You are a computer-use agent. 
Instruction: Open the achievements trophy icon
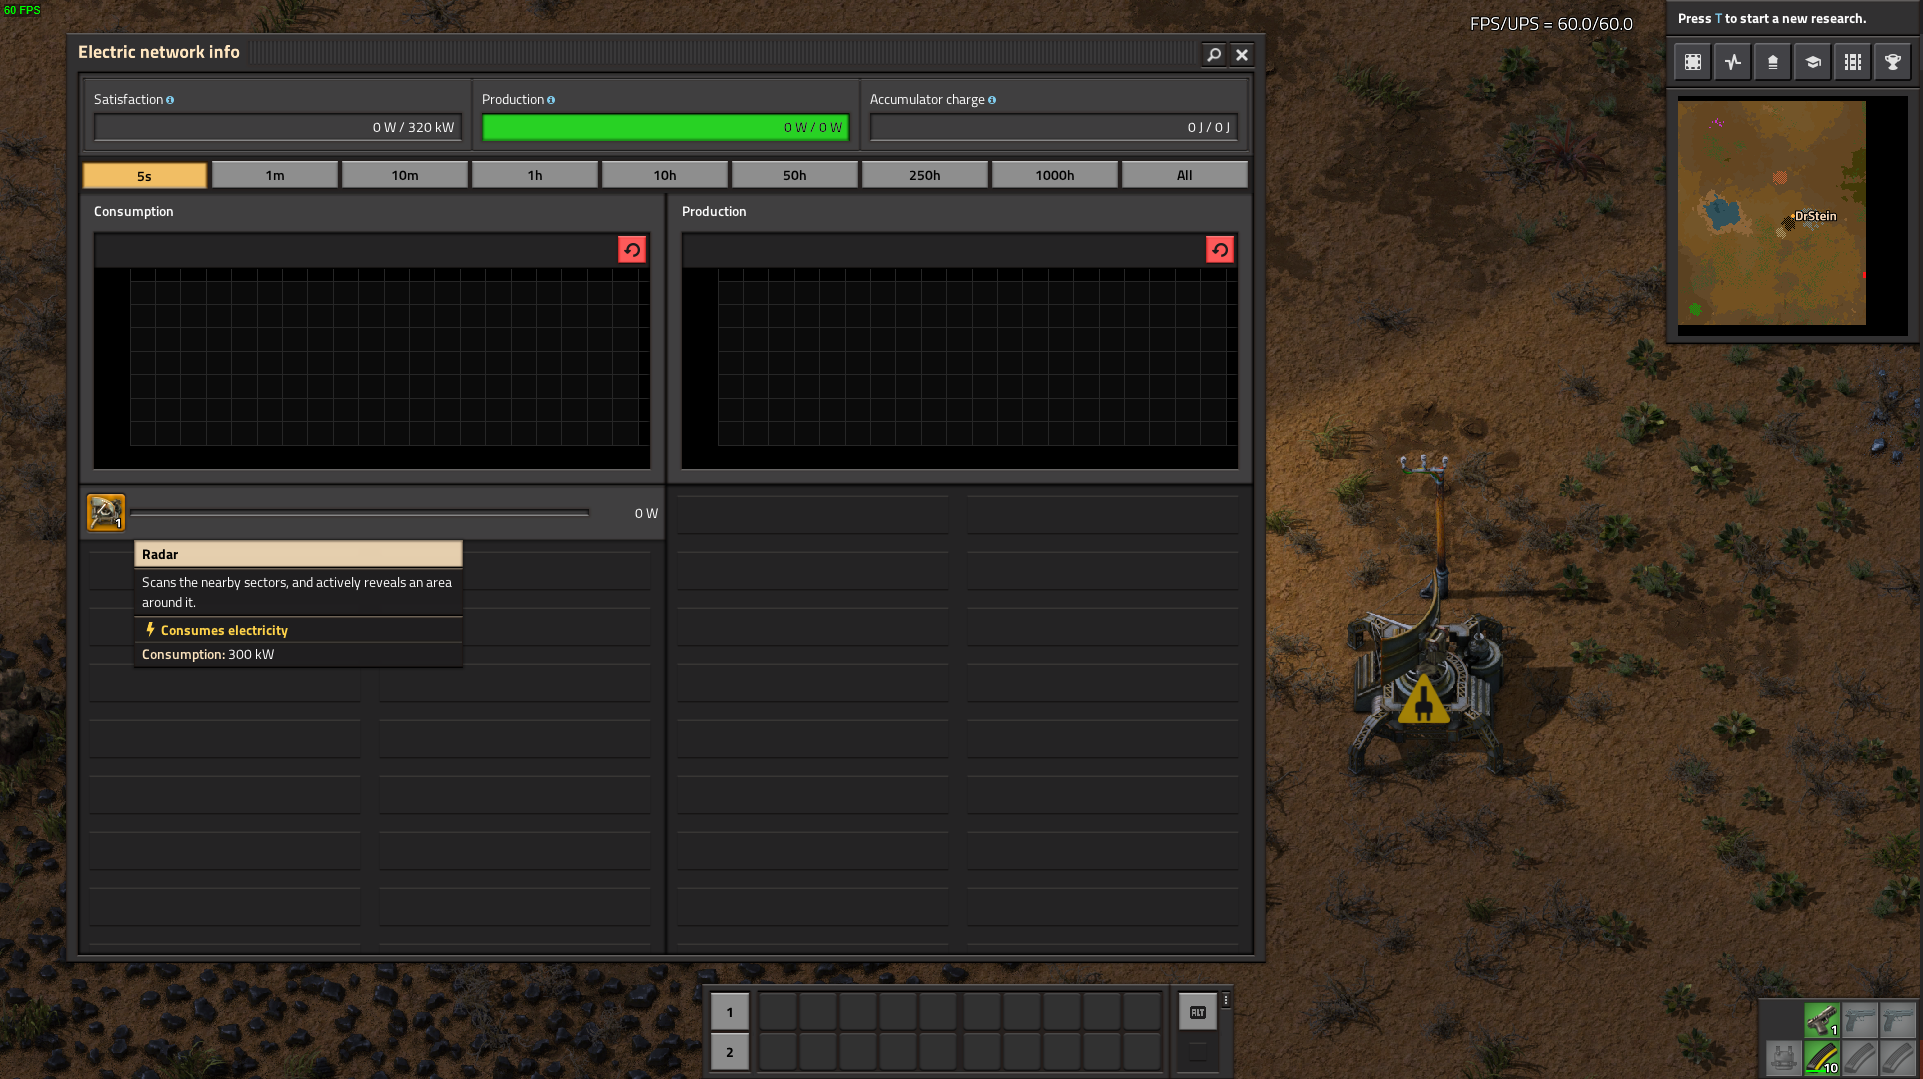pos(1893,62)
